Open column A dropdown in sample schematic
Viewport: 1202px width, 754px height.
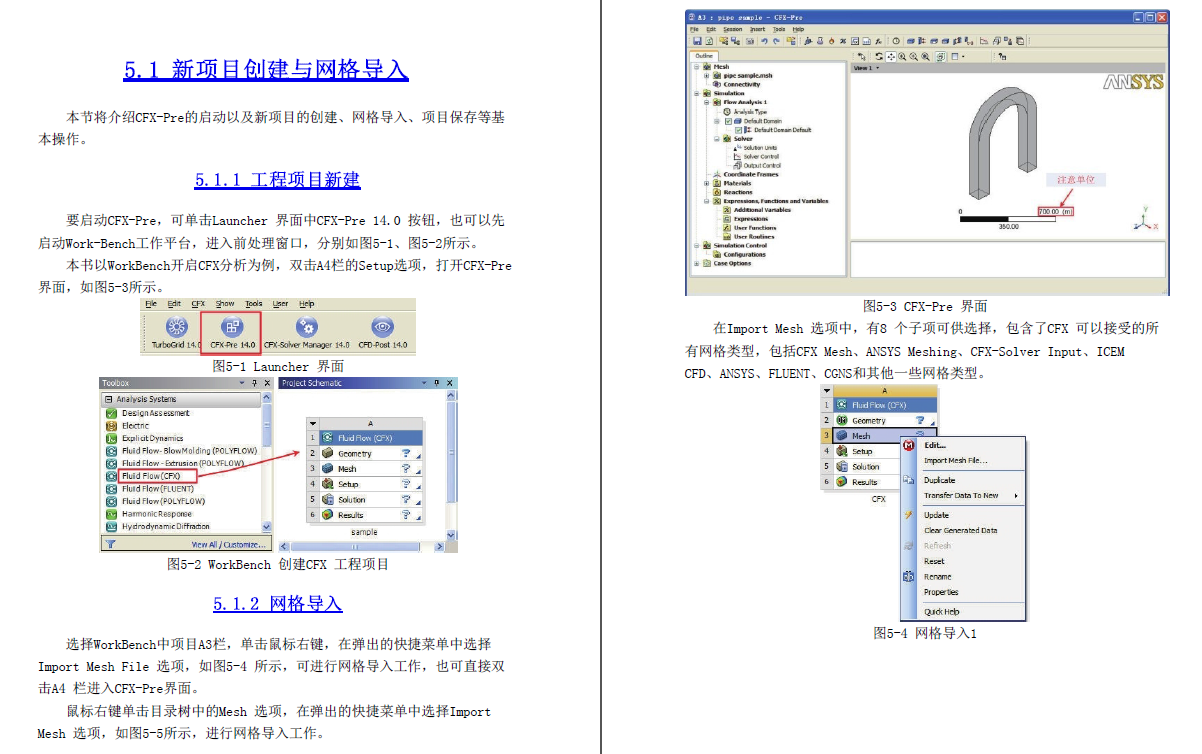point(313,424)
